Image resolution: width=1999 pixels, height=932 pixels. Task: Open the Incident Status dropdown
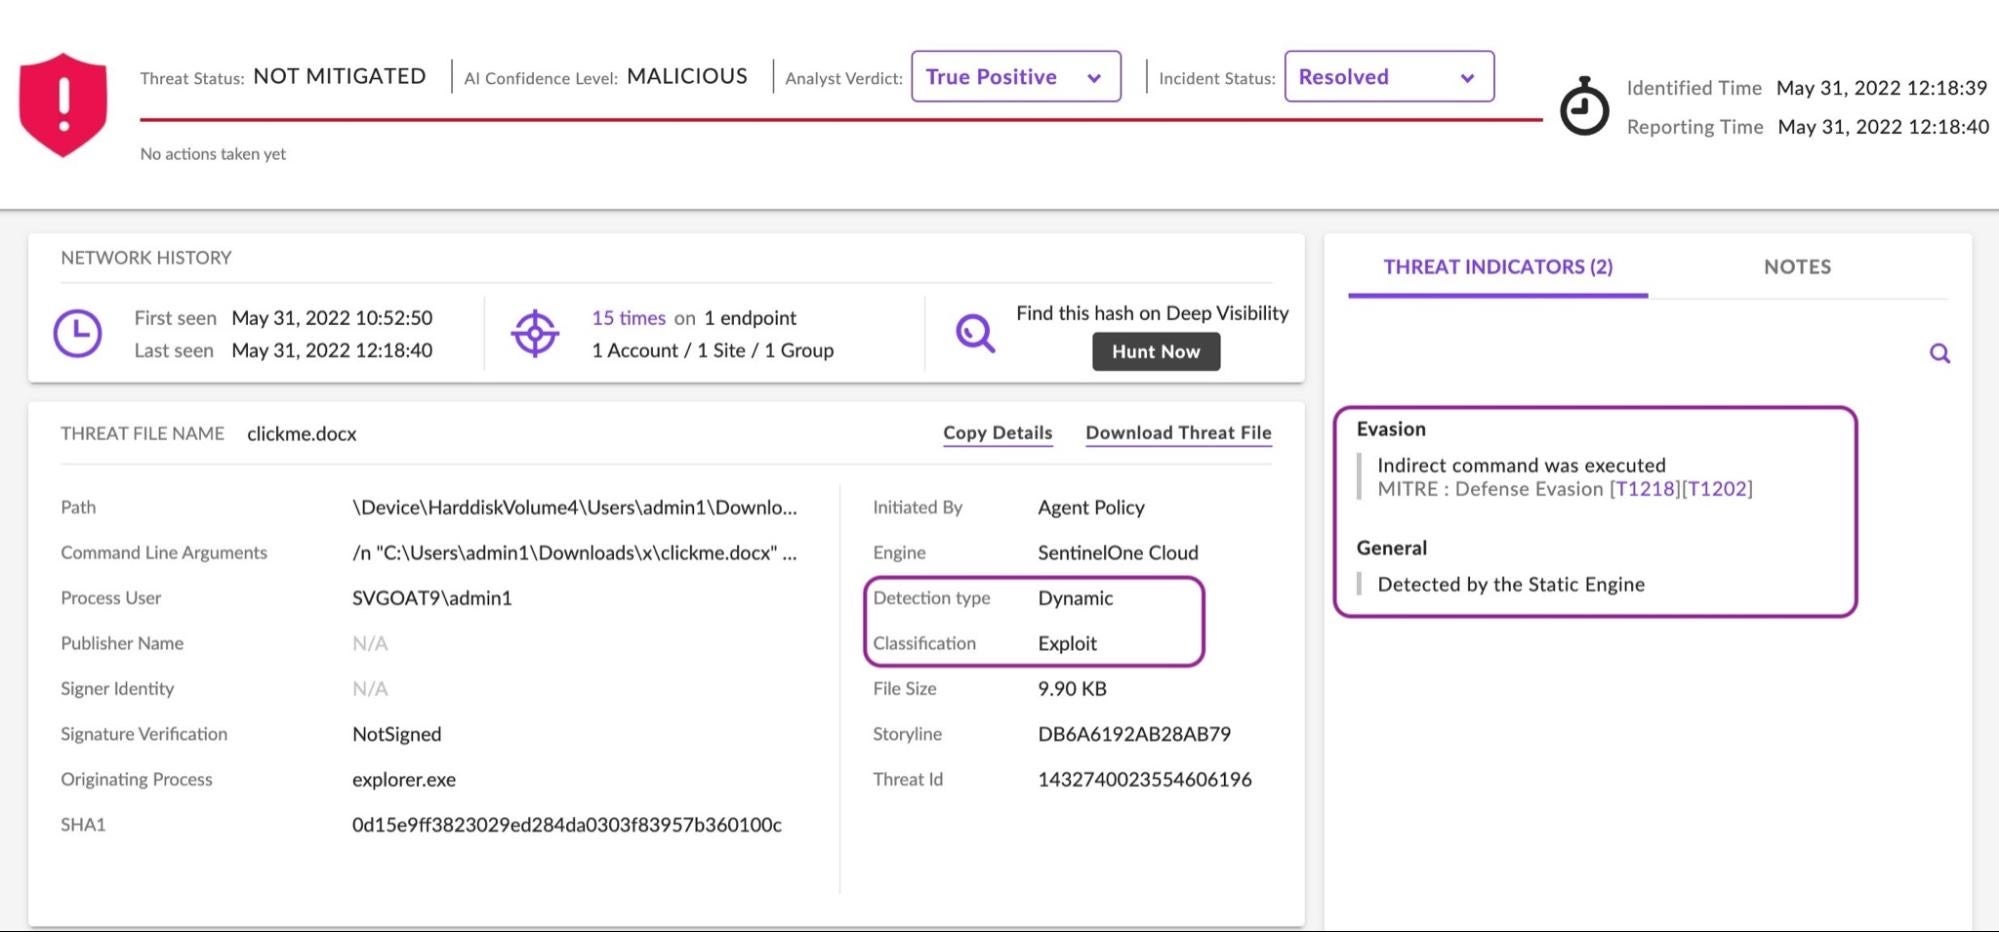[x=1388, y=77]
